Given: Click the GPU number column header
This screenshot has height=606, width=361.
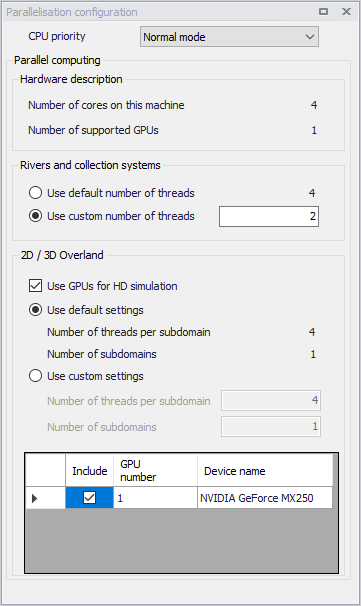Looking at the screenshot, I should point(155,470).
